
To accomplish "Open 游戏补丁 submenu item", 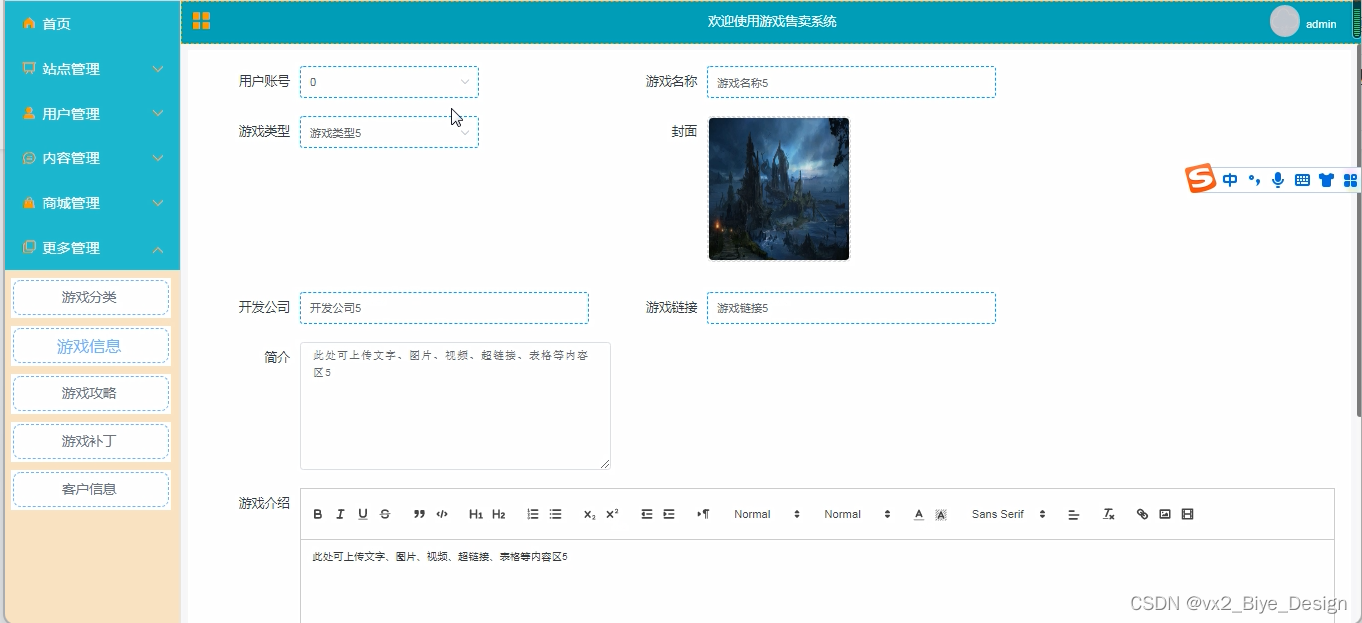I will pos(90,441).
